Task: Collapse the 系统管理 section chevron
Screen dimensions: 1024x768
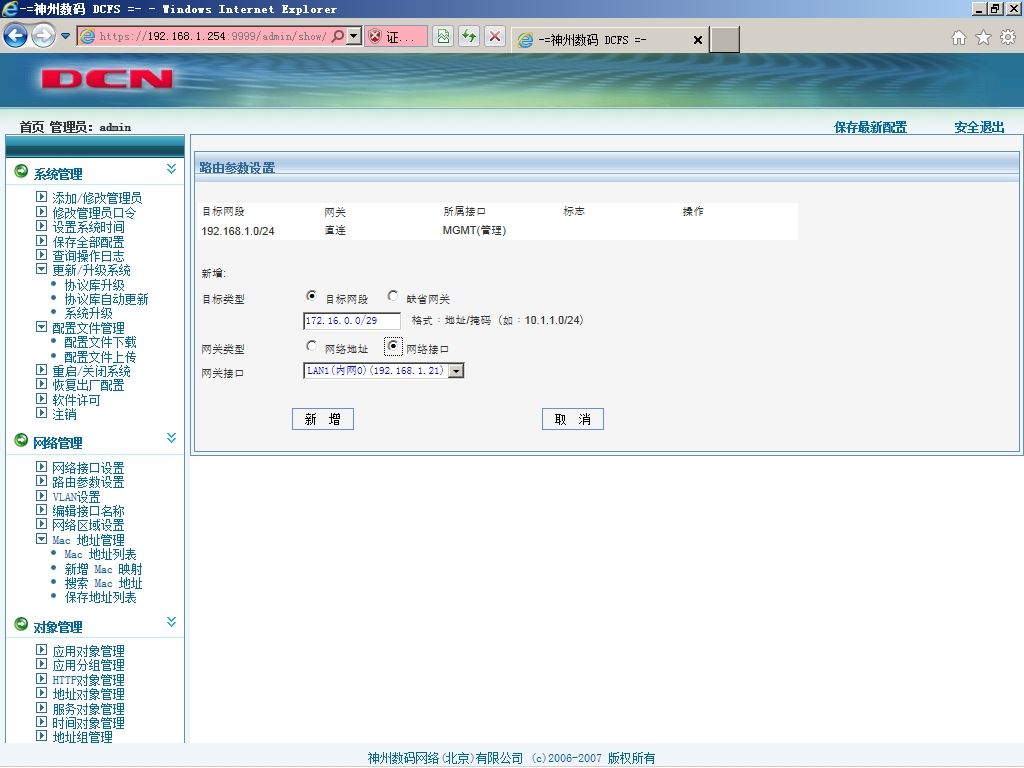Action: pos(171,169)
